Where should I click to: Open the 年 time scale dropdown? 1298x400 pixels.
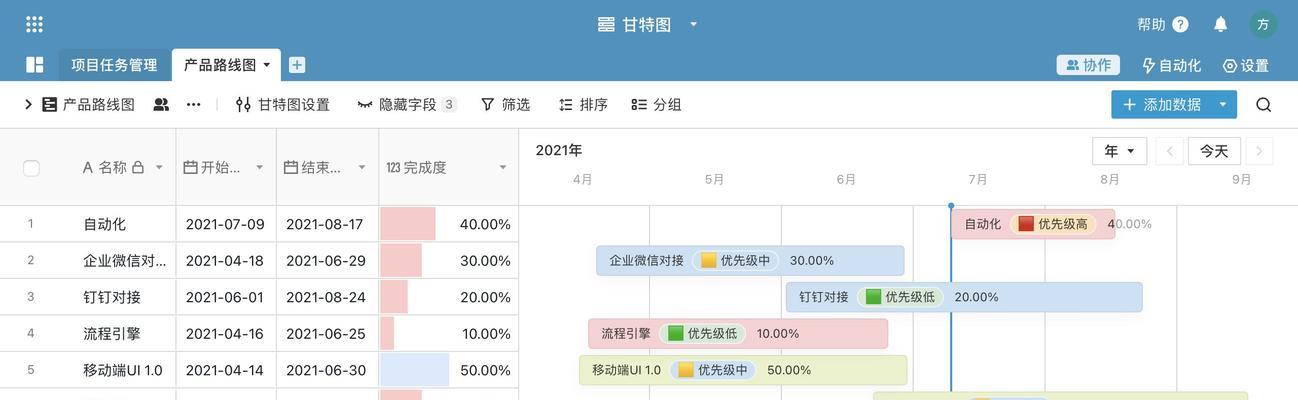[x=1119, y=151]
